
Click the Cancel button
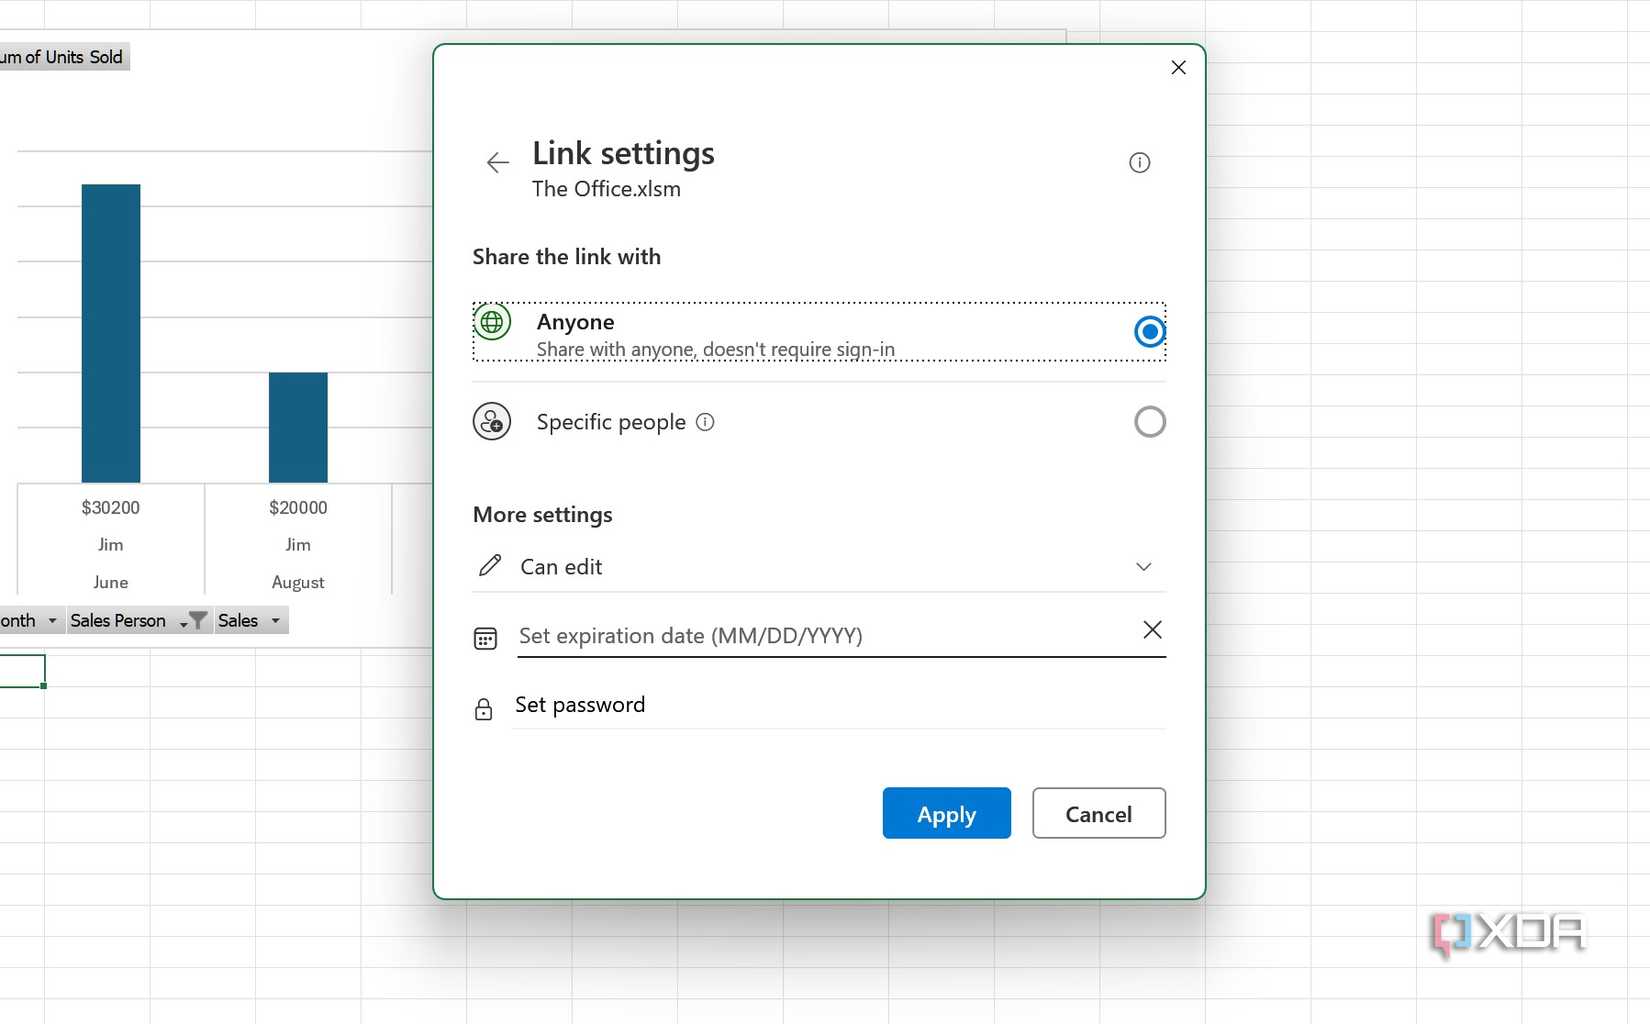tap(1098, 813)
